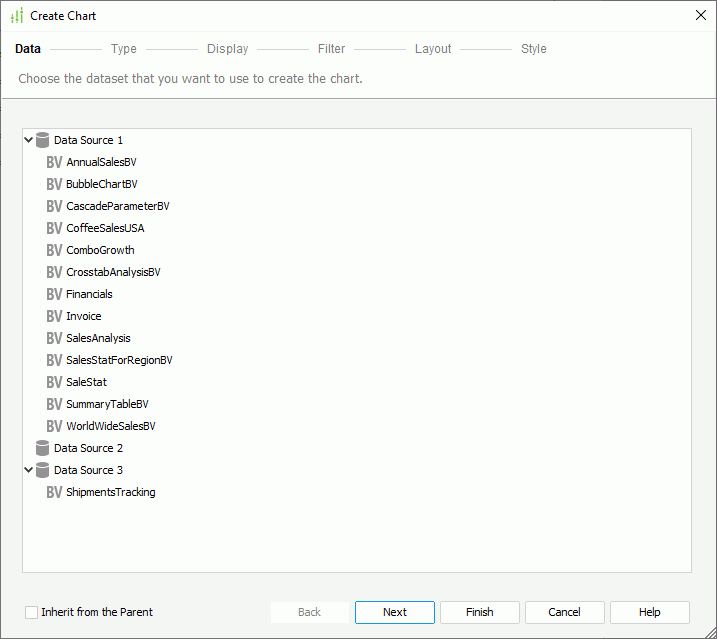The image size is (717, 639).
Task: Choose the SaleStat dataset
Action: (x=86, y=382)
